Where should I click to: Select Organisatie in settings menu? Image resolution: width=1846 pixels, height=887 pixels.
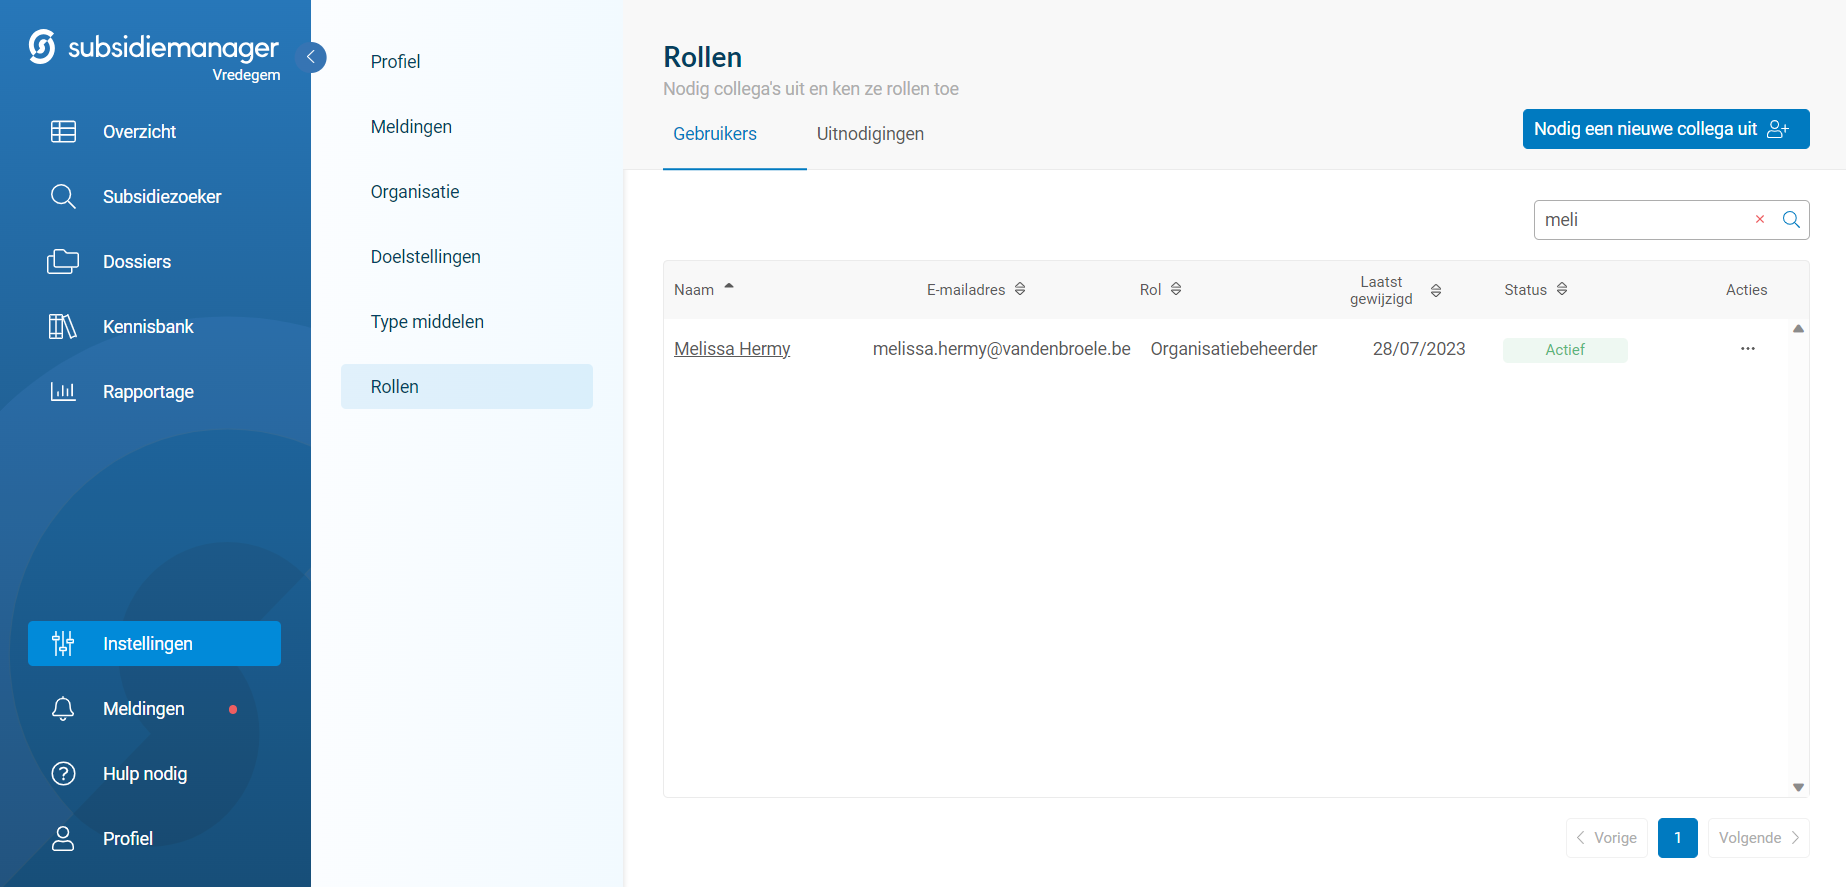click(415, 192)
